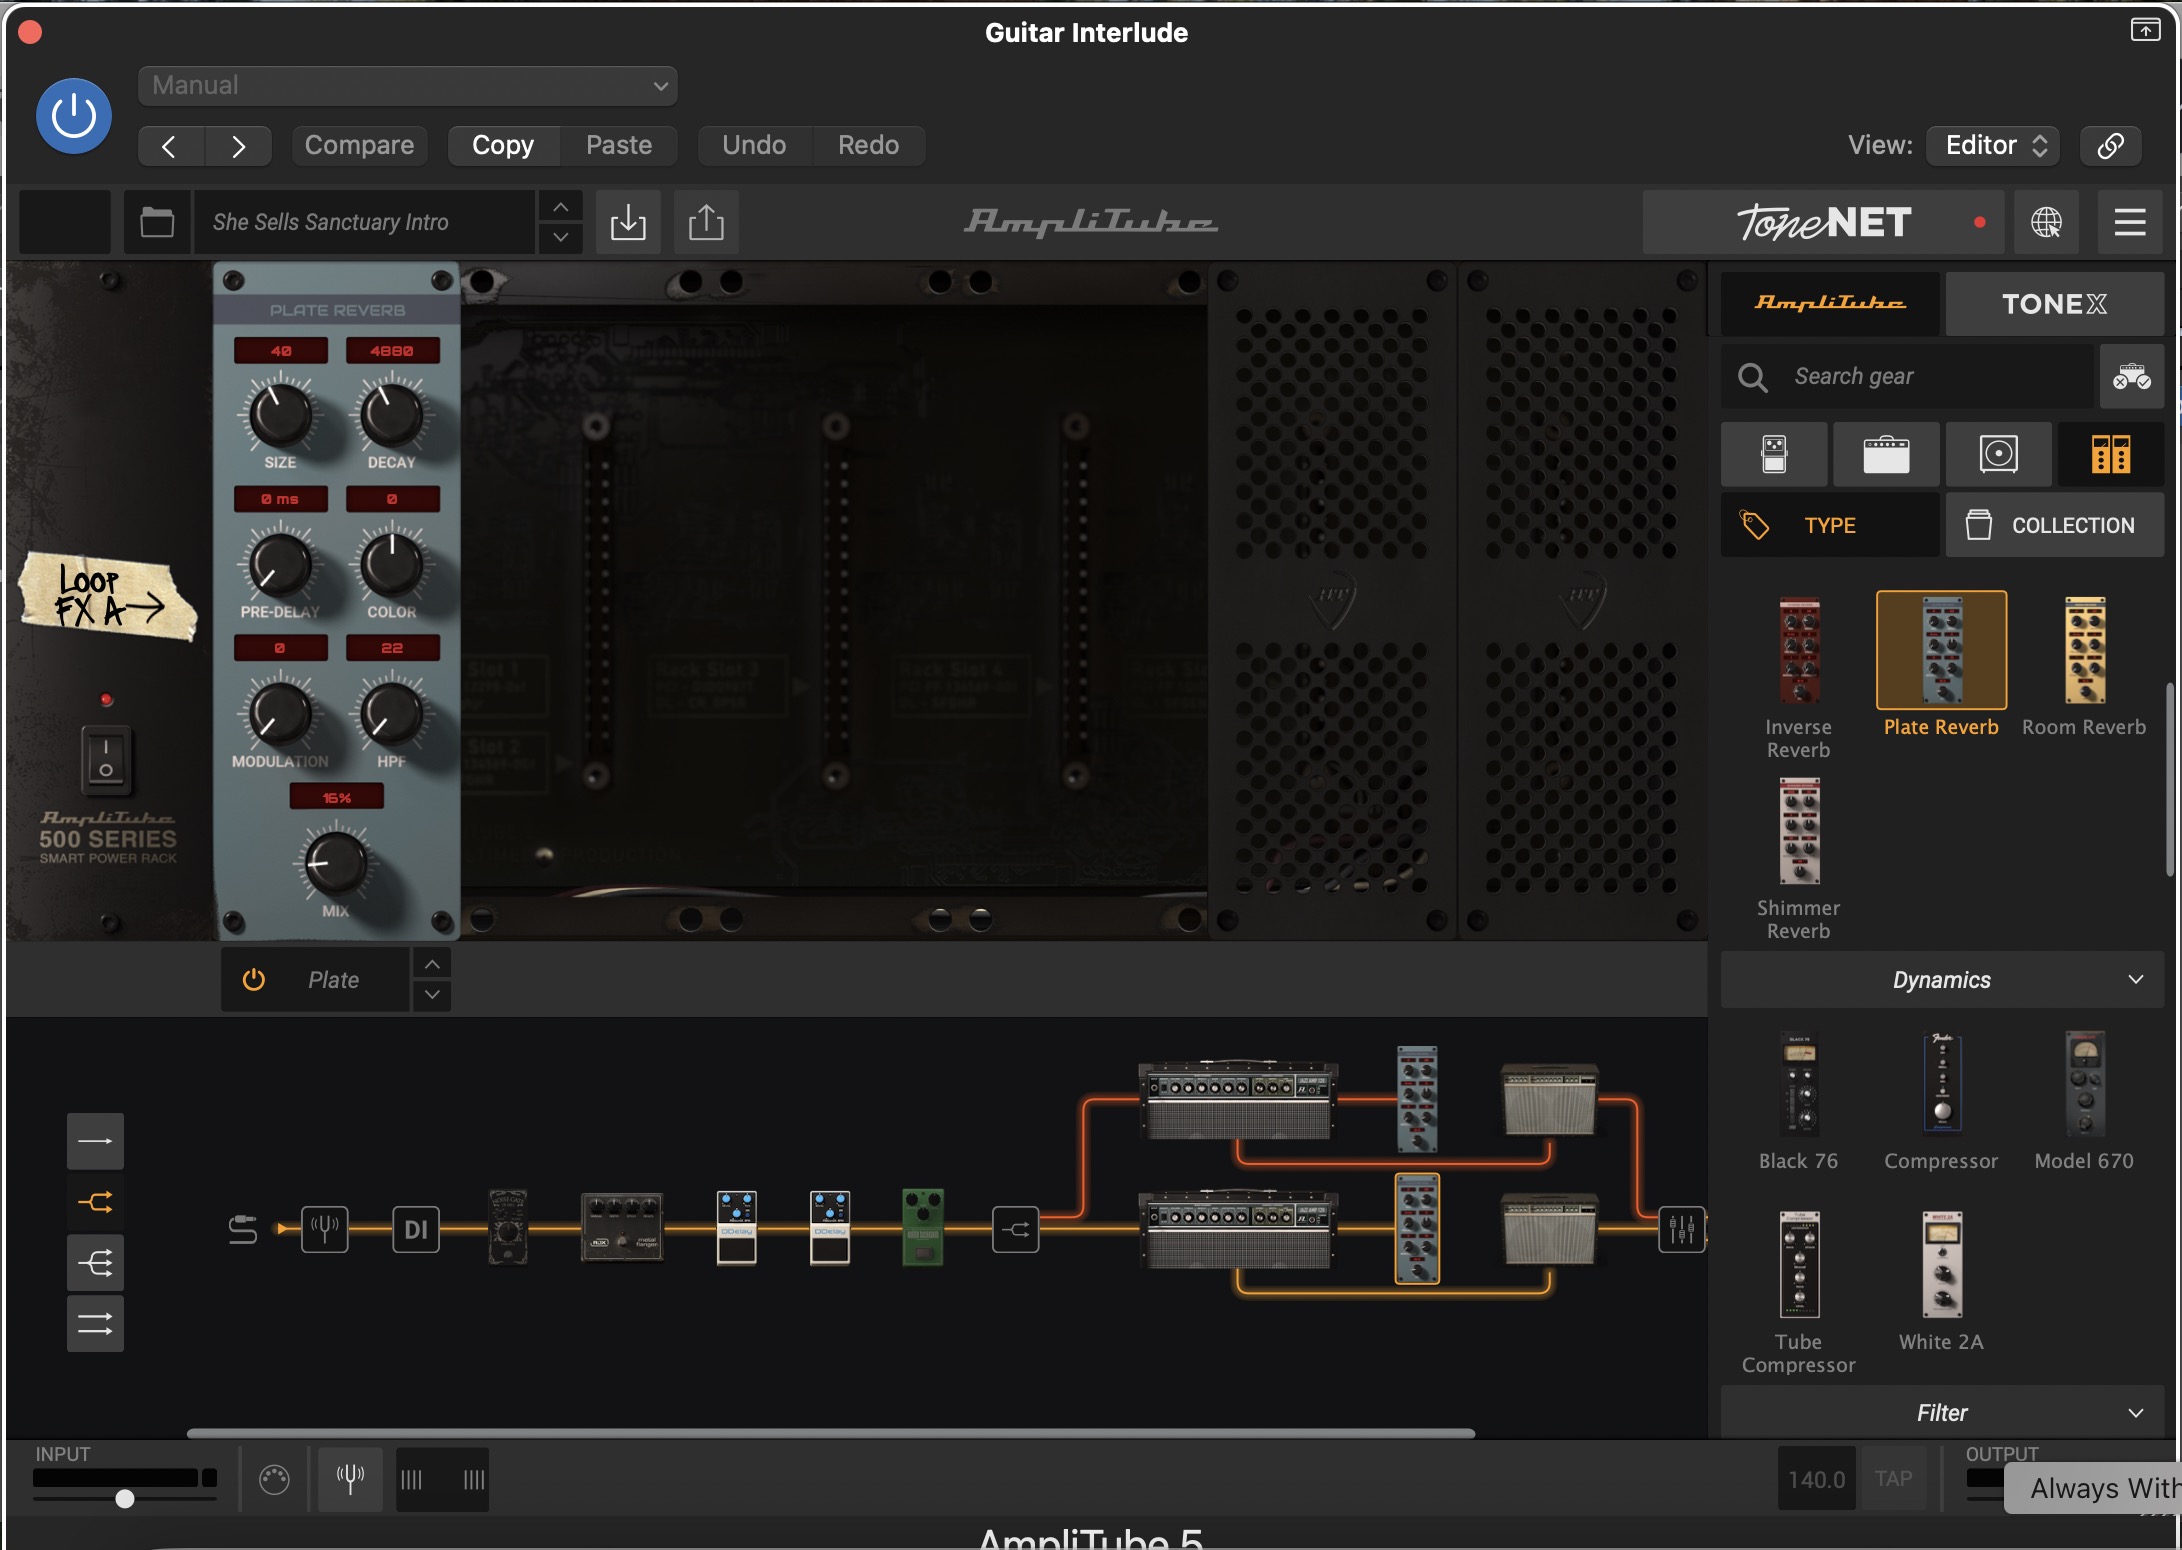
Task: Switch to the TYPE tab
Action: click(x=1830, y=525)
